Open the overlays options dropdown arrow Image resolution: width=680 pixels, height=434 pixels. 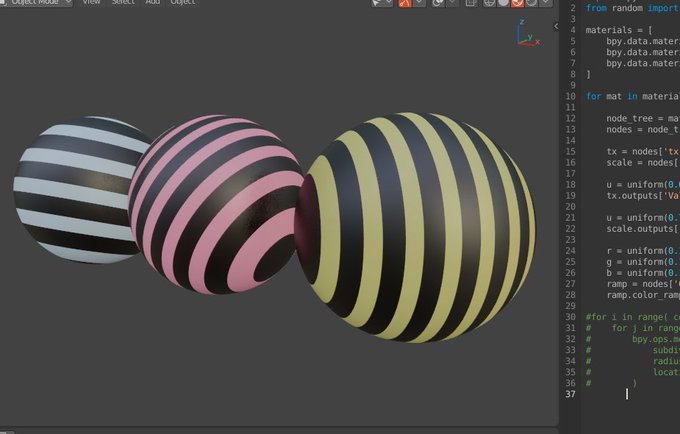(452, 3)
